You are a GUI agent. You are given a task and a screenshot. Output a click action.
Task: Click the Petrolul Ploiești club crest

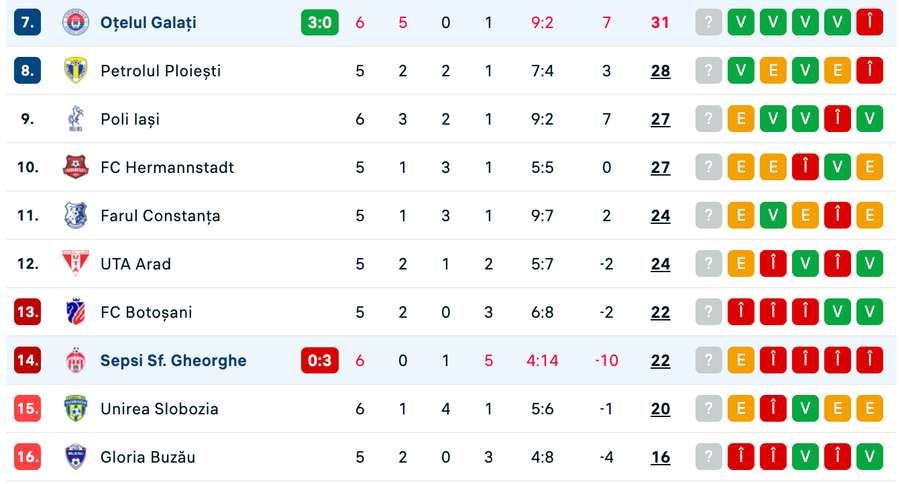(75, 71)
